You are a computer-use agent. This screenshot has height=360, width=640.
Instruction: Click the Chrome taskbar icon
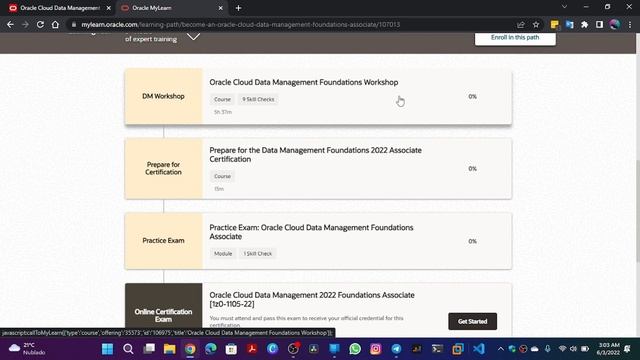[190, 349]
